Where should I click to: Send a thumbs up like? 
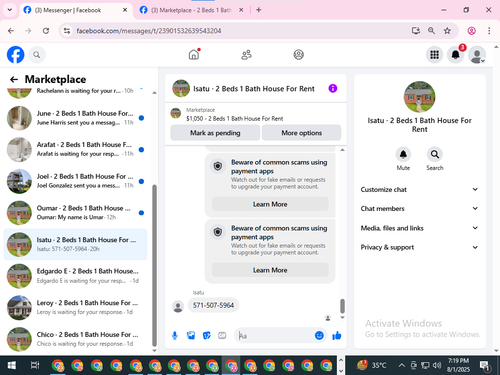(x=337, y=335)
